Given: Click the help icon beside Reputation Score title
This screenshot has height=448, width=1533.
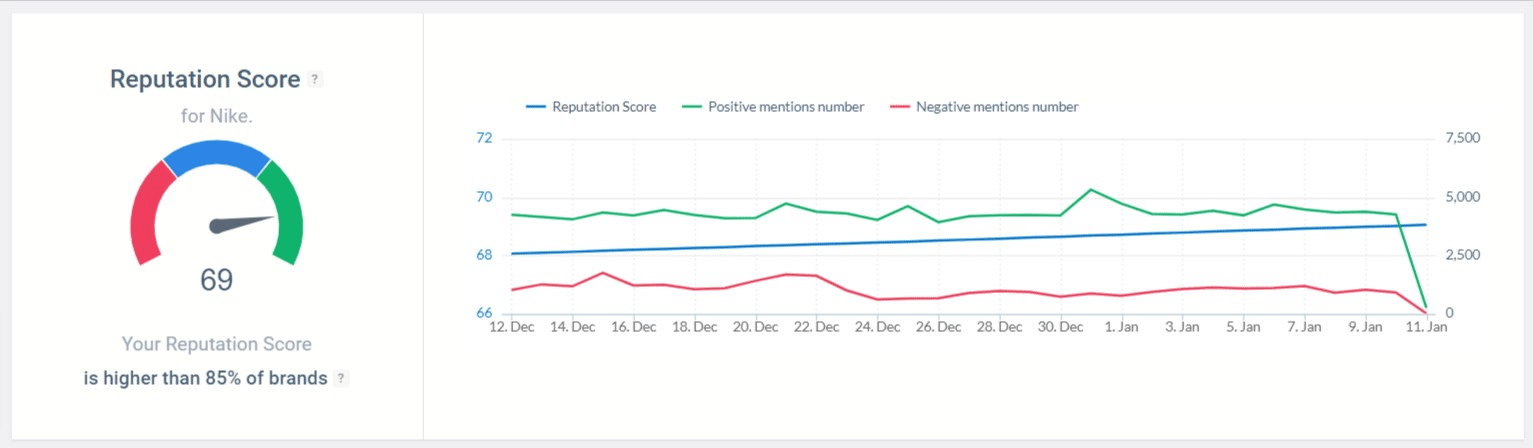Looking at the screenshot, I should click(315, 80).
